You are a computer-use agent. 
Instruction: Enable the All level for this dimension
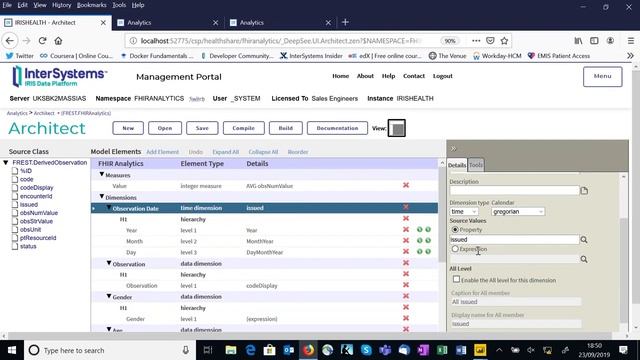[456, 280]
